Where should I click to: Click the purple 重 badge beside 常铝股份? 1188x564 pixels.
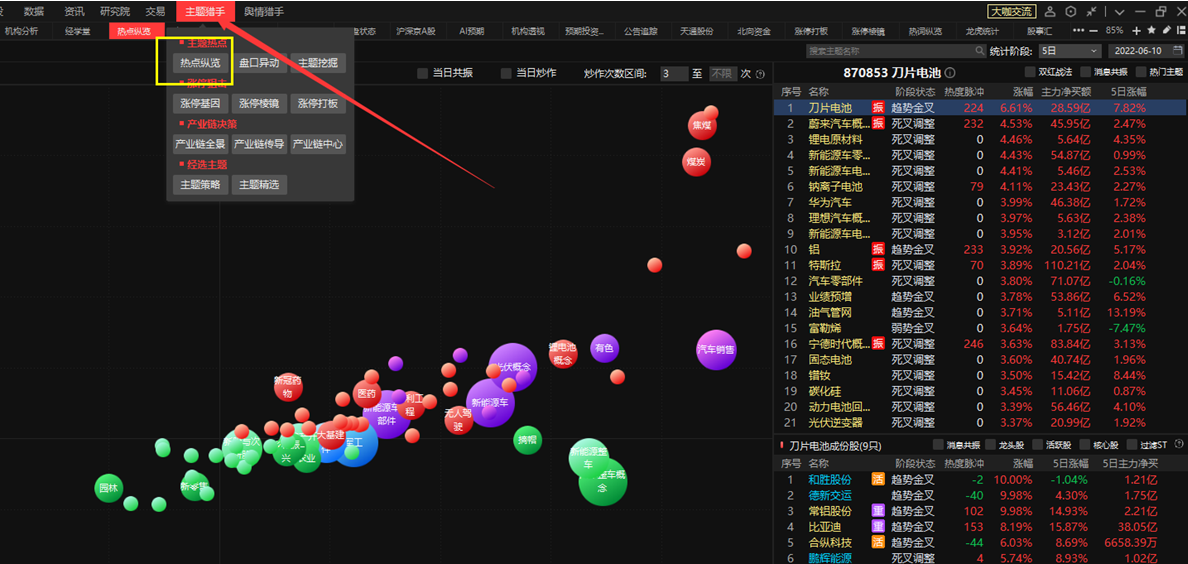[878, 511]
